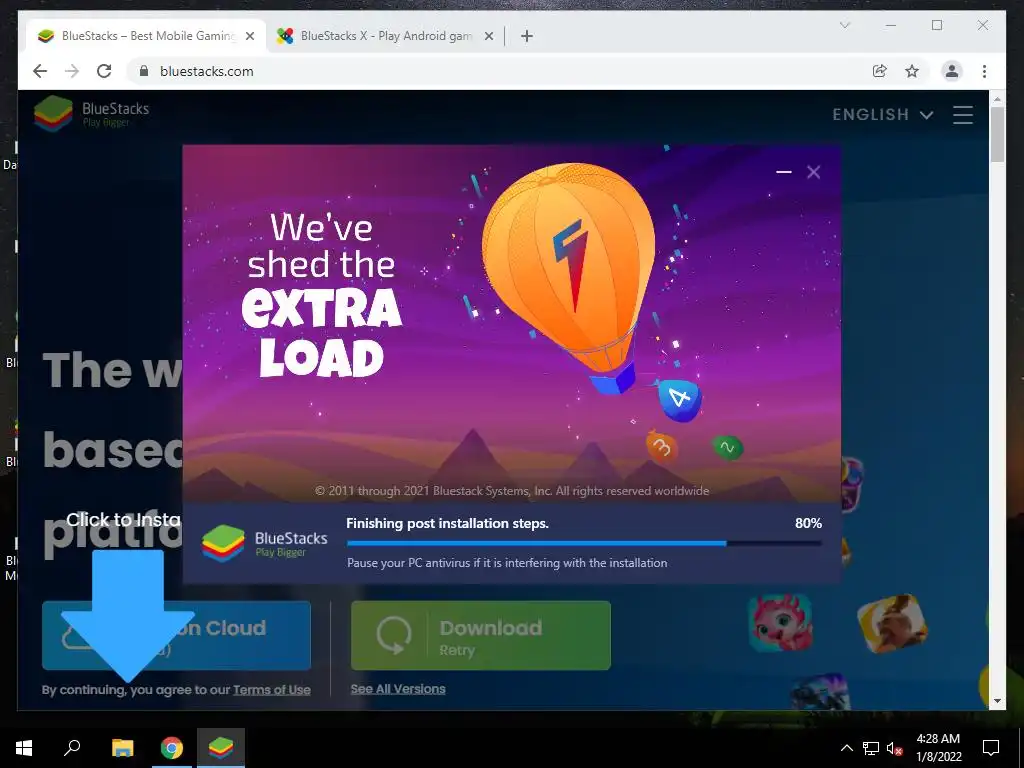Open Chrome from the taskbar

point(172,748)
